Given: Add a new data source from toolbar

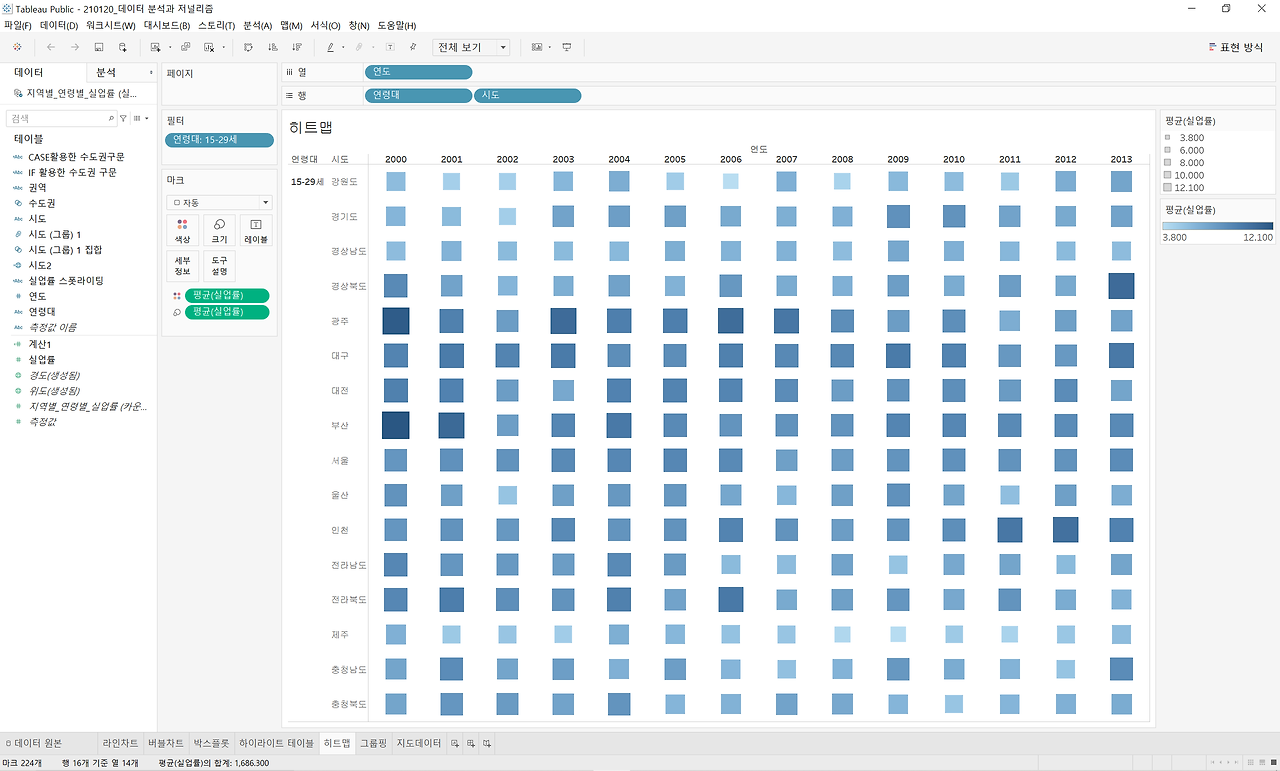Looking at the screenshot, I should [122, 47].
